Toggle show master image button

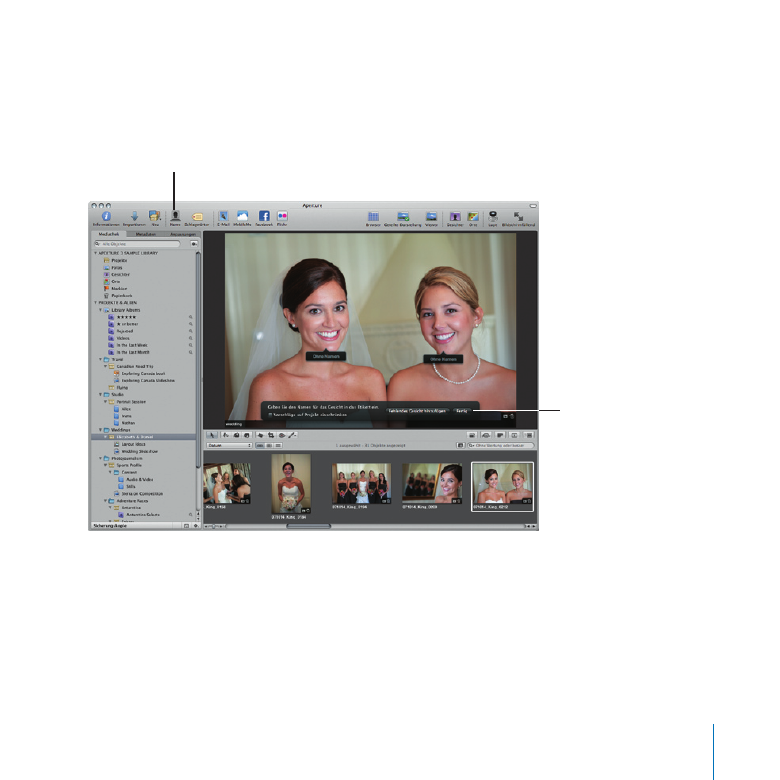(472, 435)
